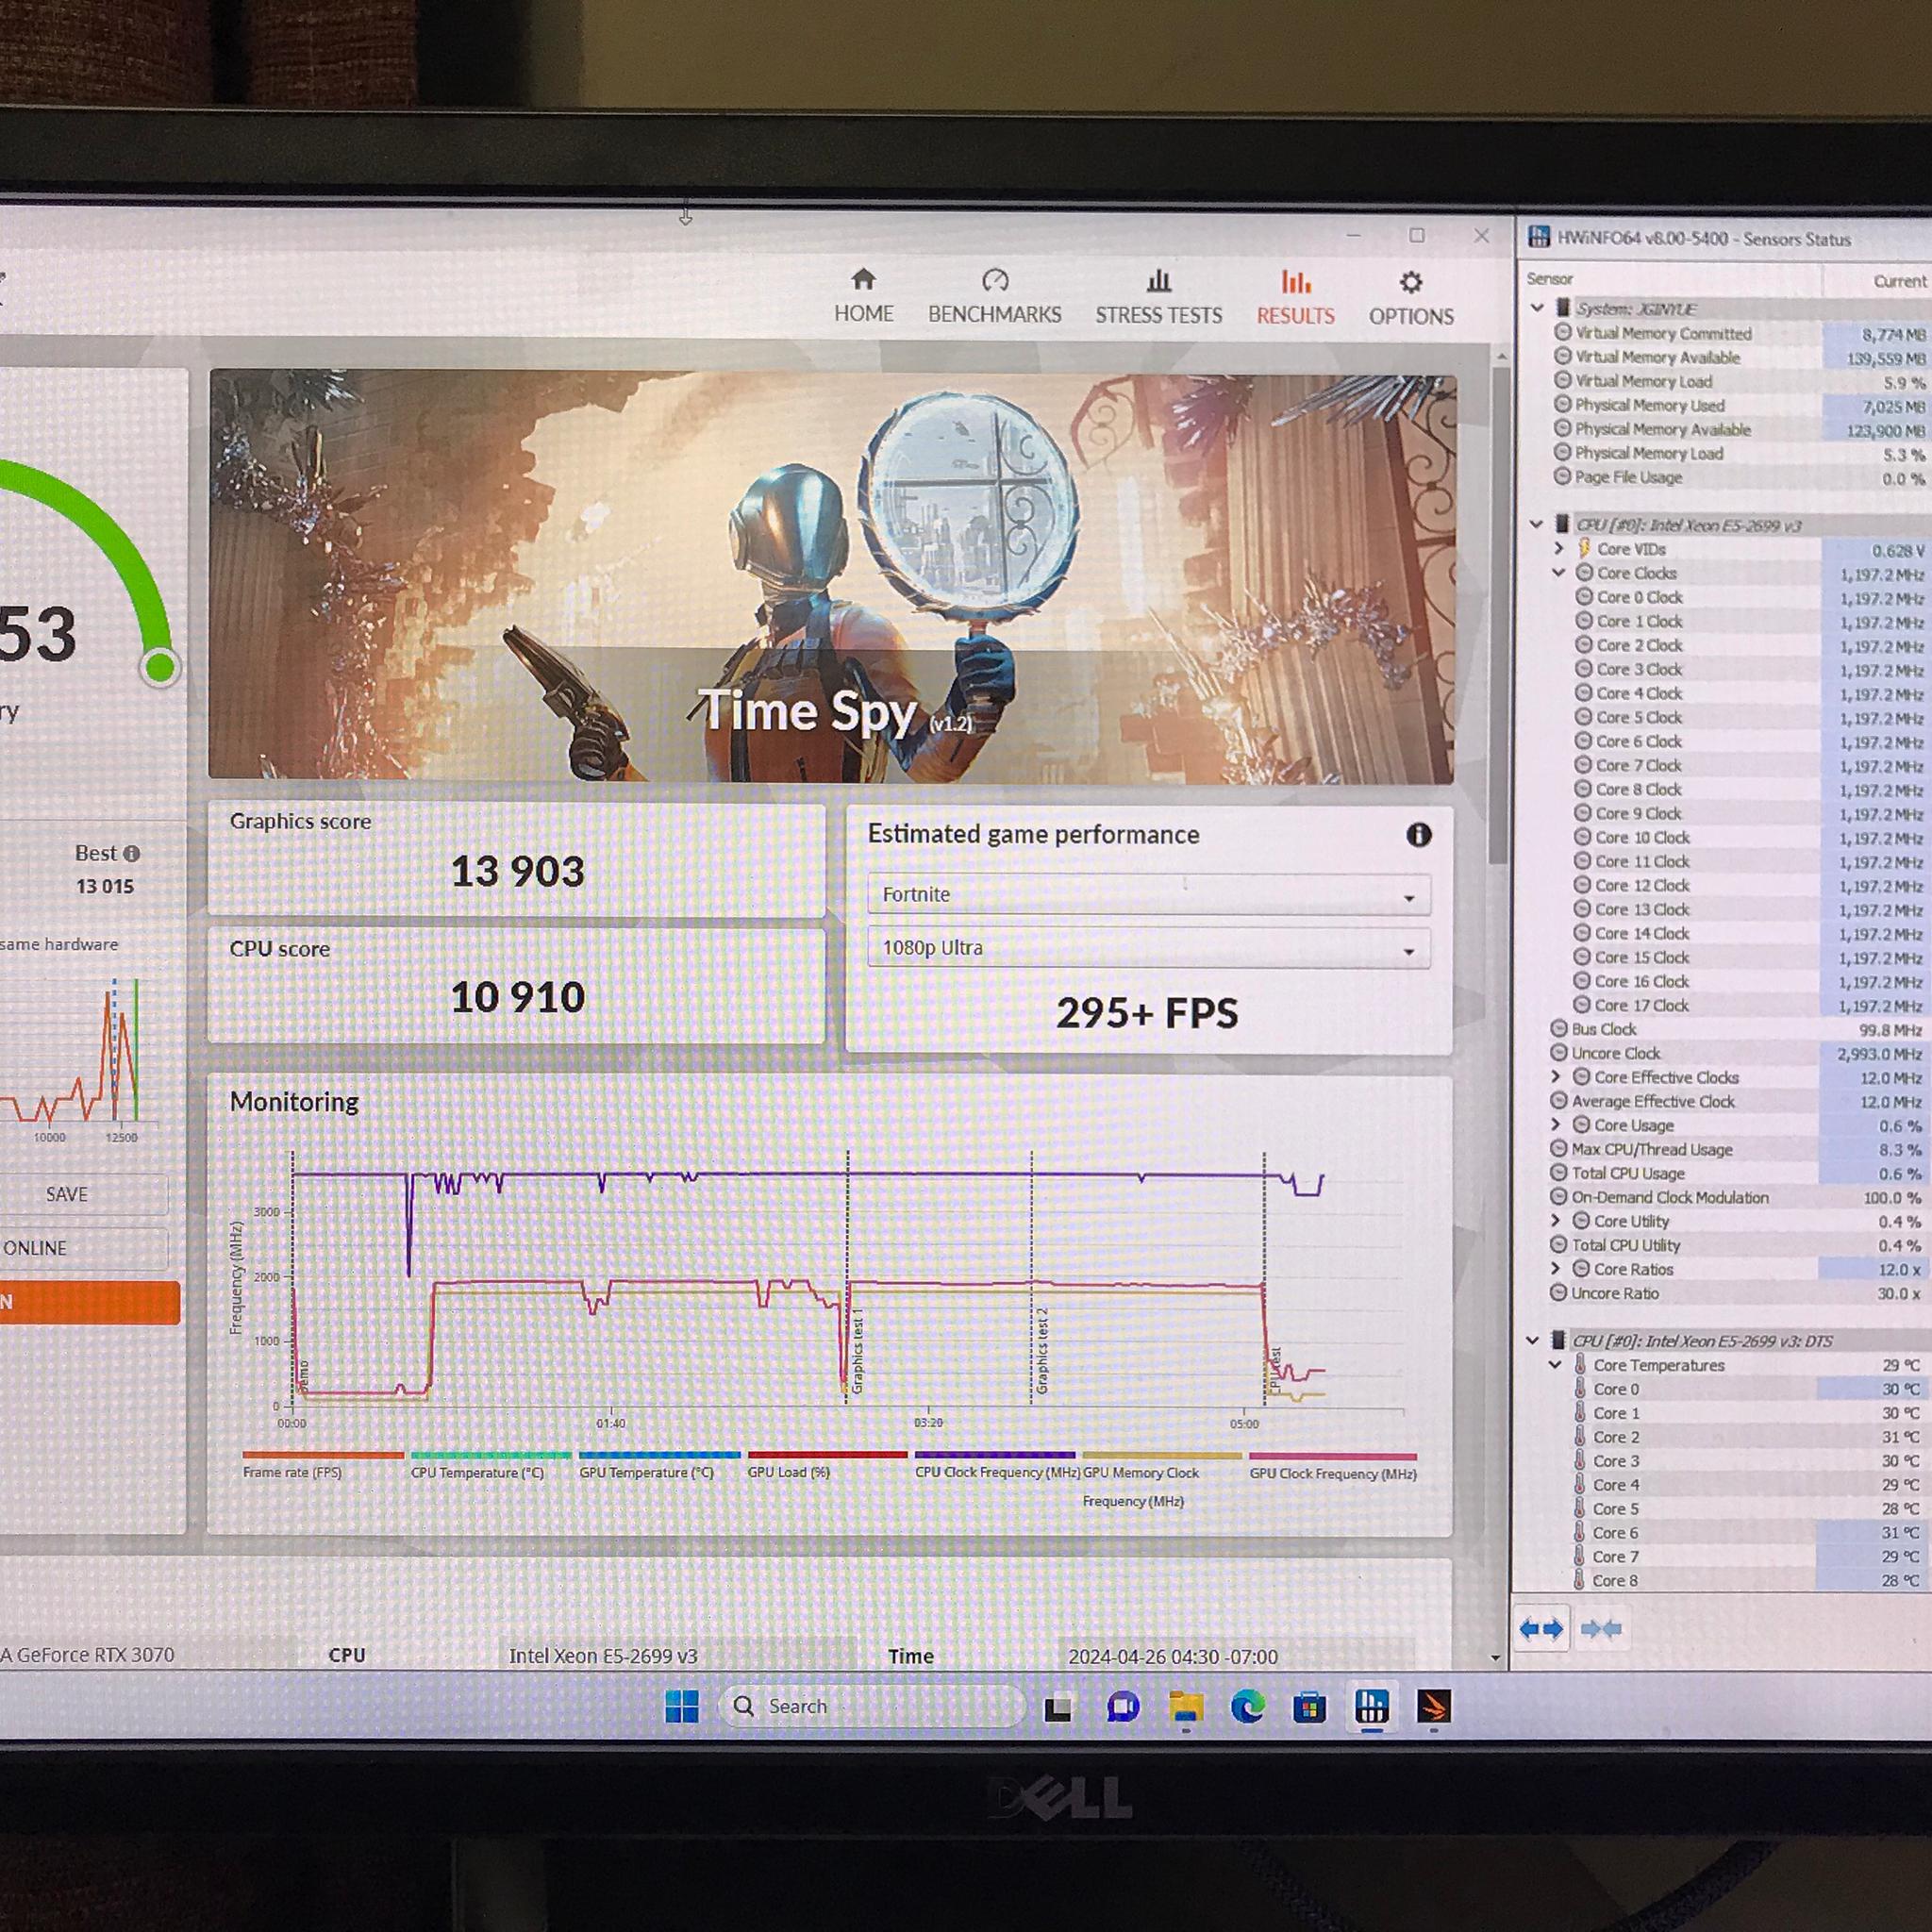Expand the Core Utility group

click(1555, 1221)
